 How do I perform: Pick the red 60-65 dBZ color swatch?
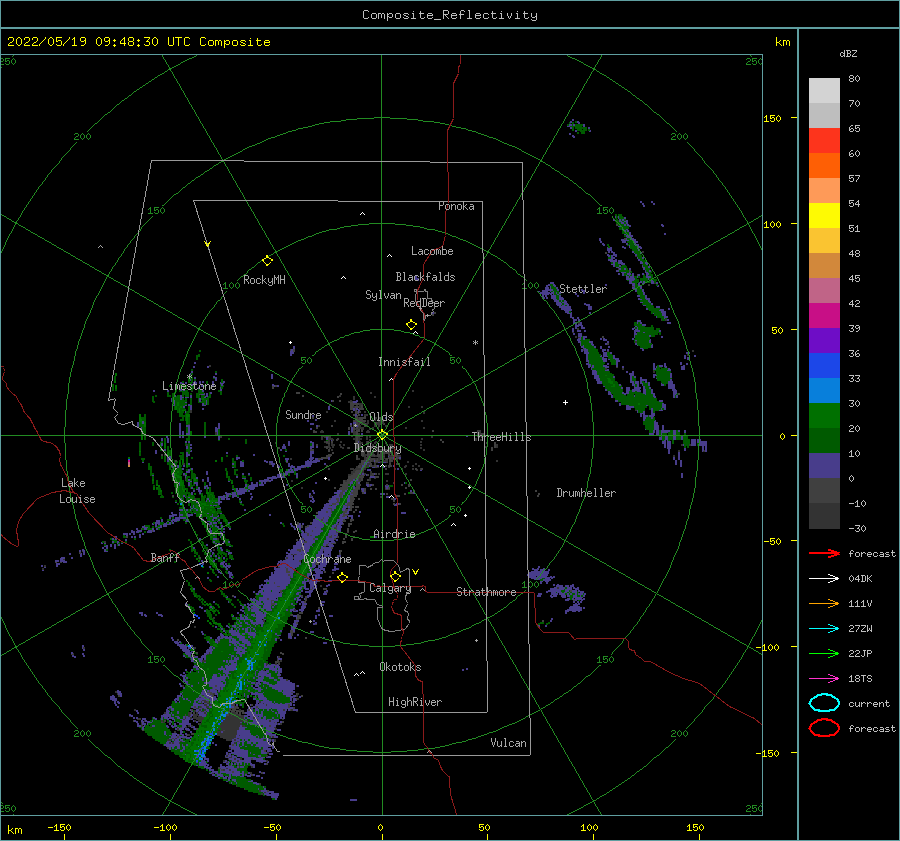click(x=824, y=140)
